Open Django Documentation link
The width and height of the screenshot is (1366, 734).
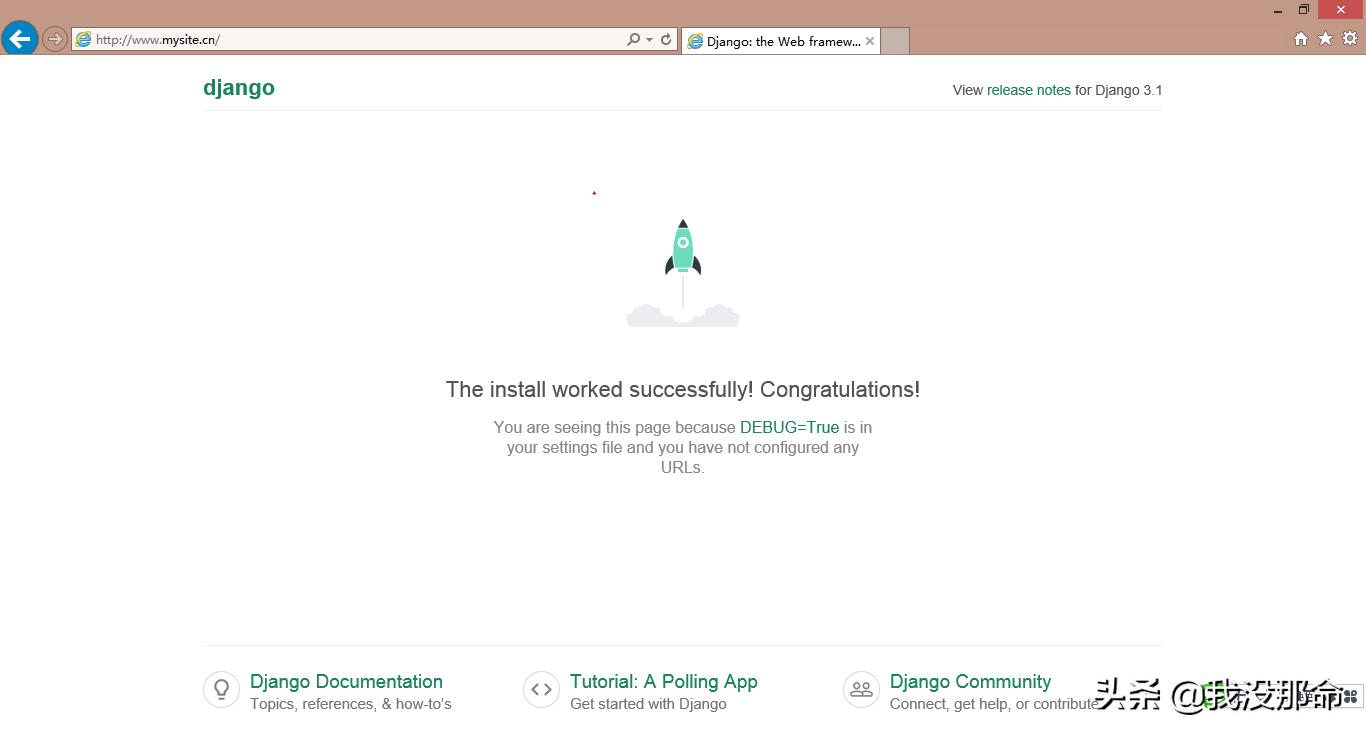[x=346, y=681]
